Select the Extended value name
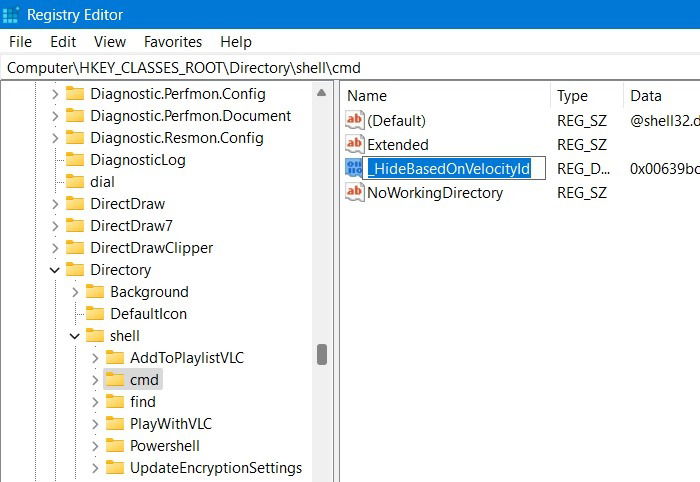Image resolution: width=700 pixels, height=482 pixels. (398, 145)
